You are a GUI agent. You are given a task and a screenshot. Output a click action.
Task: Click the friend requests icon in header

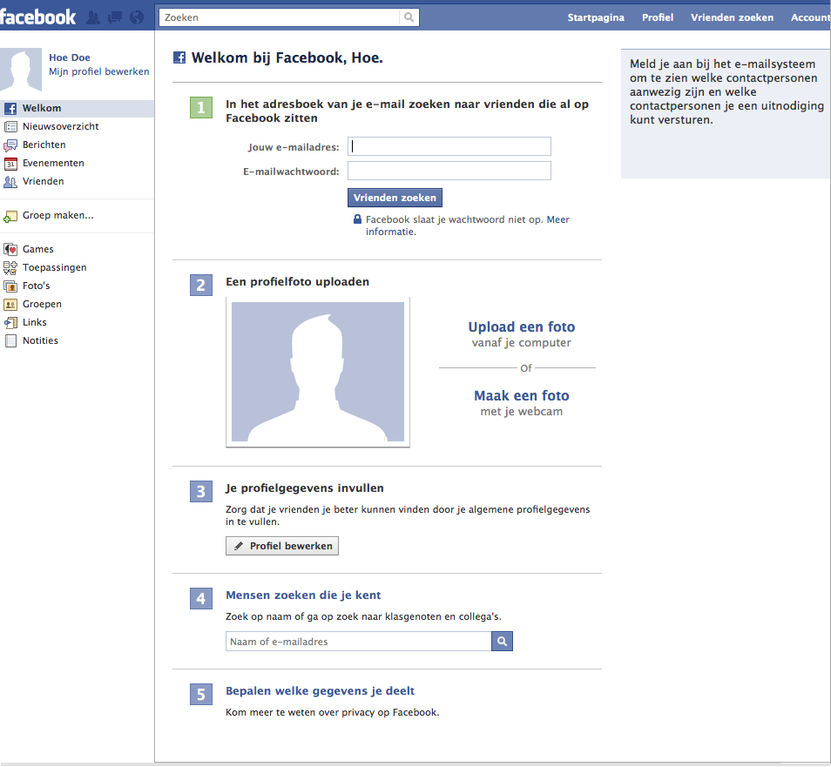93,17
